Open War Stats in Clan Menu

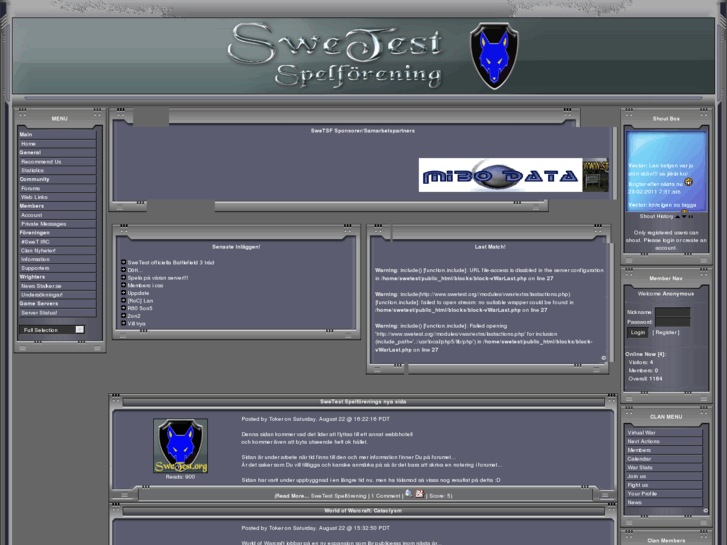pyautogui.click(x=640, y=468)
